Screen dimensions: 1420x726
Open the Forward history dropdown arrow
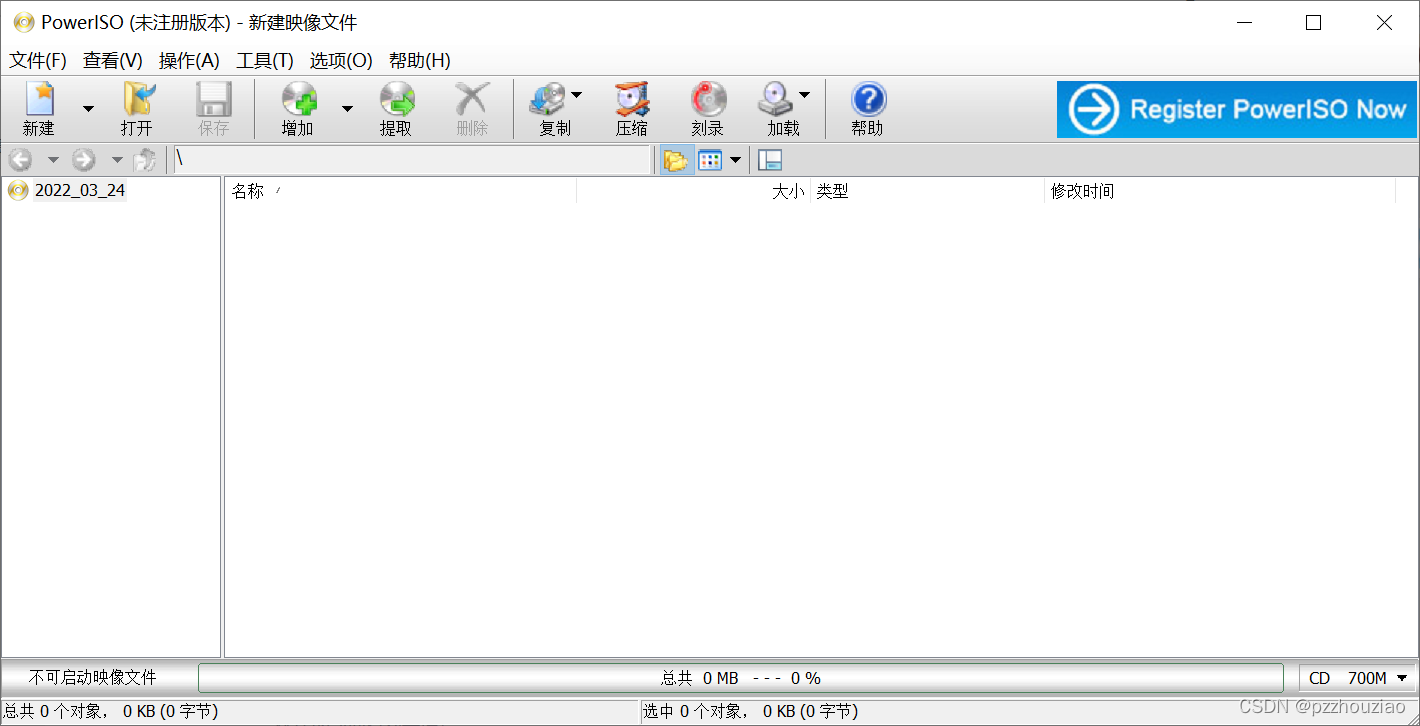(x=116, y=160)
